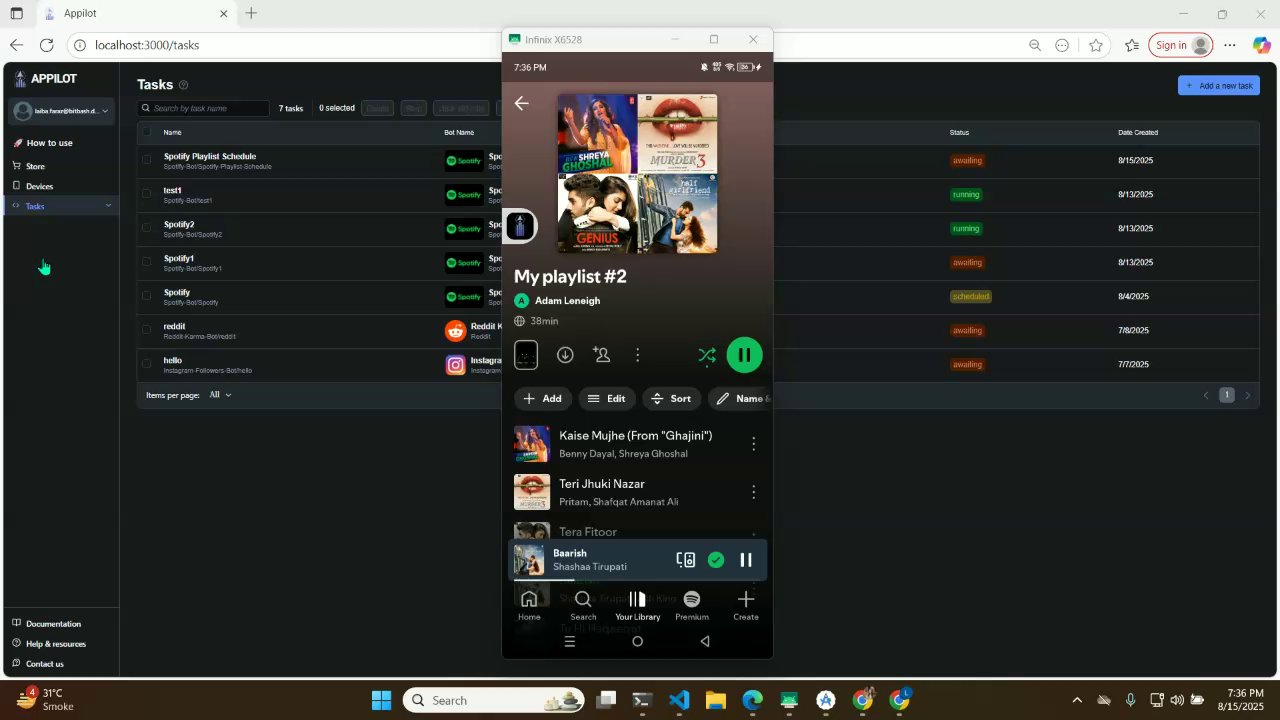The height and width of the screenshot is (720, 1280).
Task: Click the Reddit bot icon in reddit row
Action: click(x=455, y=330)
